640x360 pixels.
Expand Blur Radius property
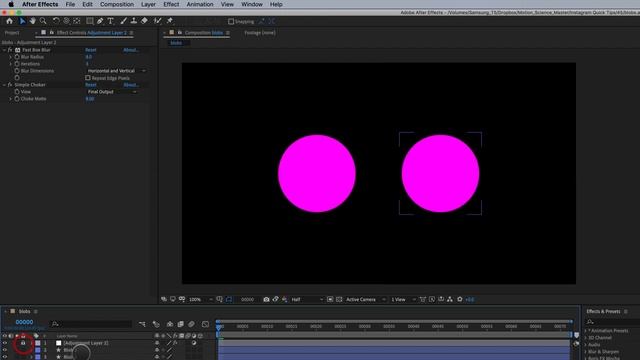(x=11, y=57)
